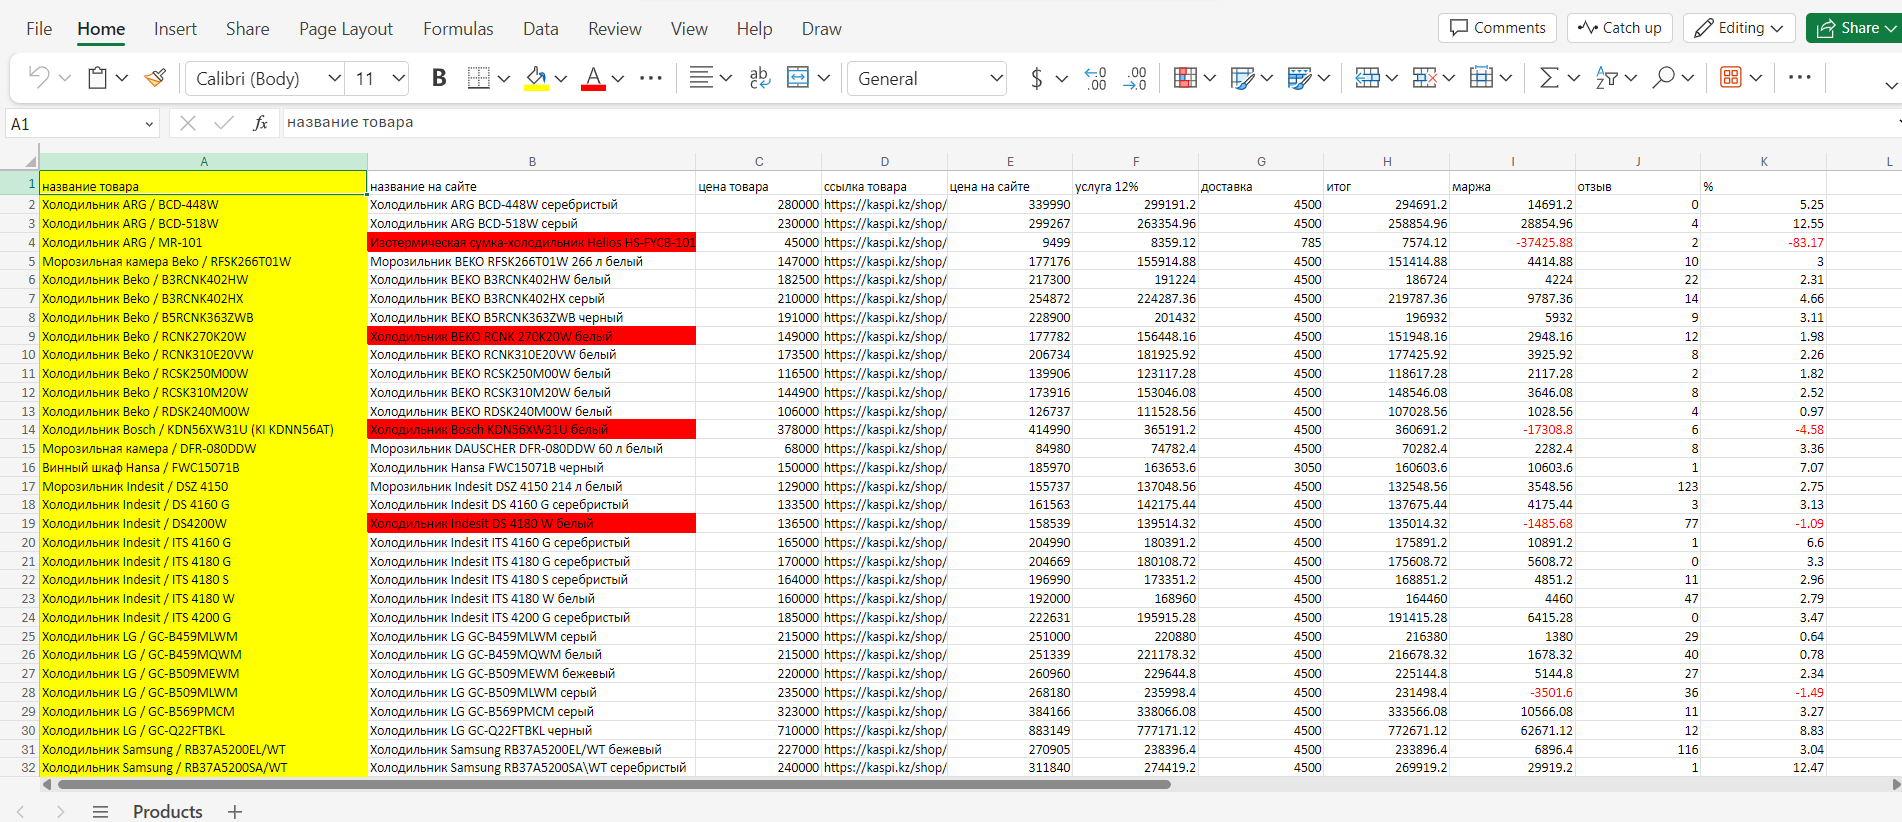
Task: Open font color dropdown arrow
Action: coord(618,78)
